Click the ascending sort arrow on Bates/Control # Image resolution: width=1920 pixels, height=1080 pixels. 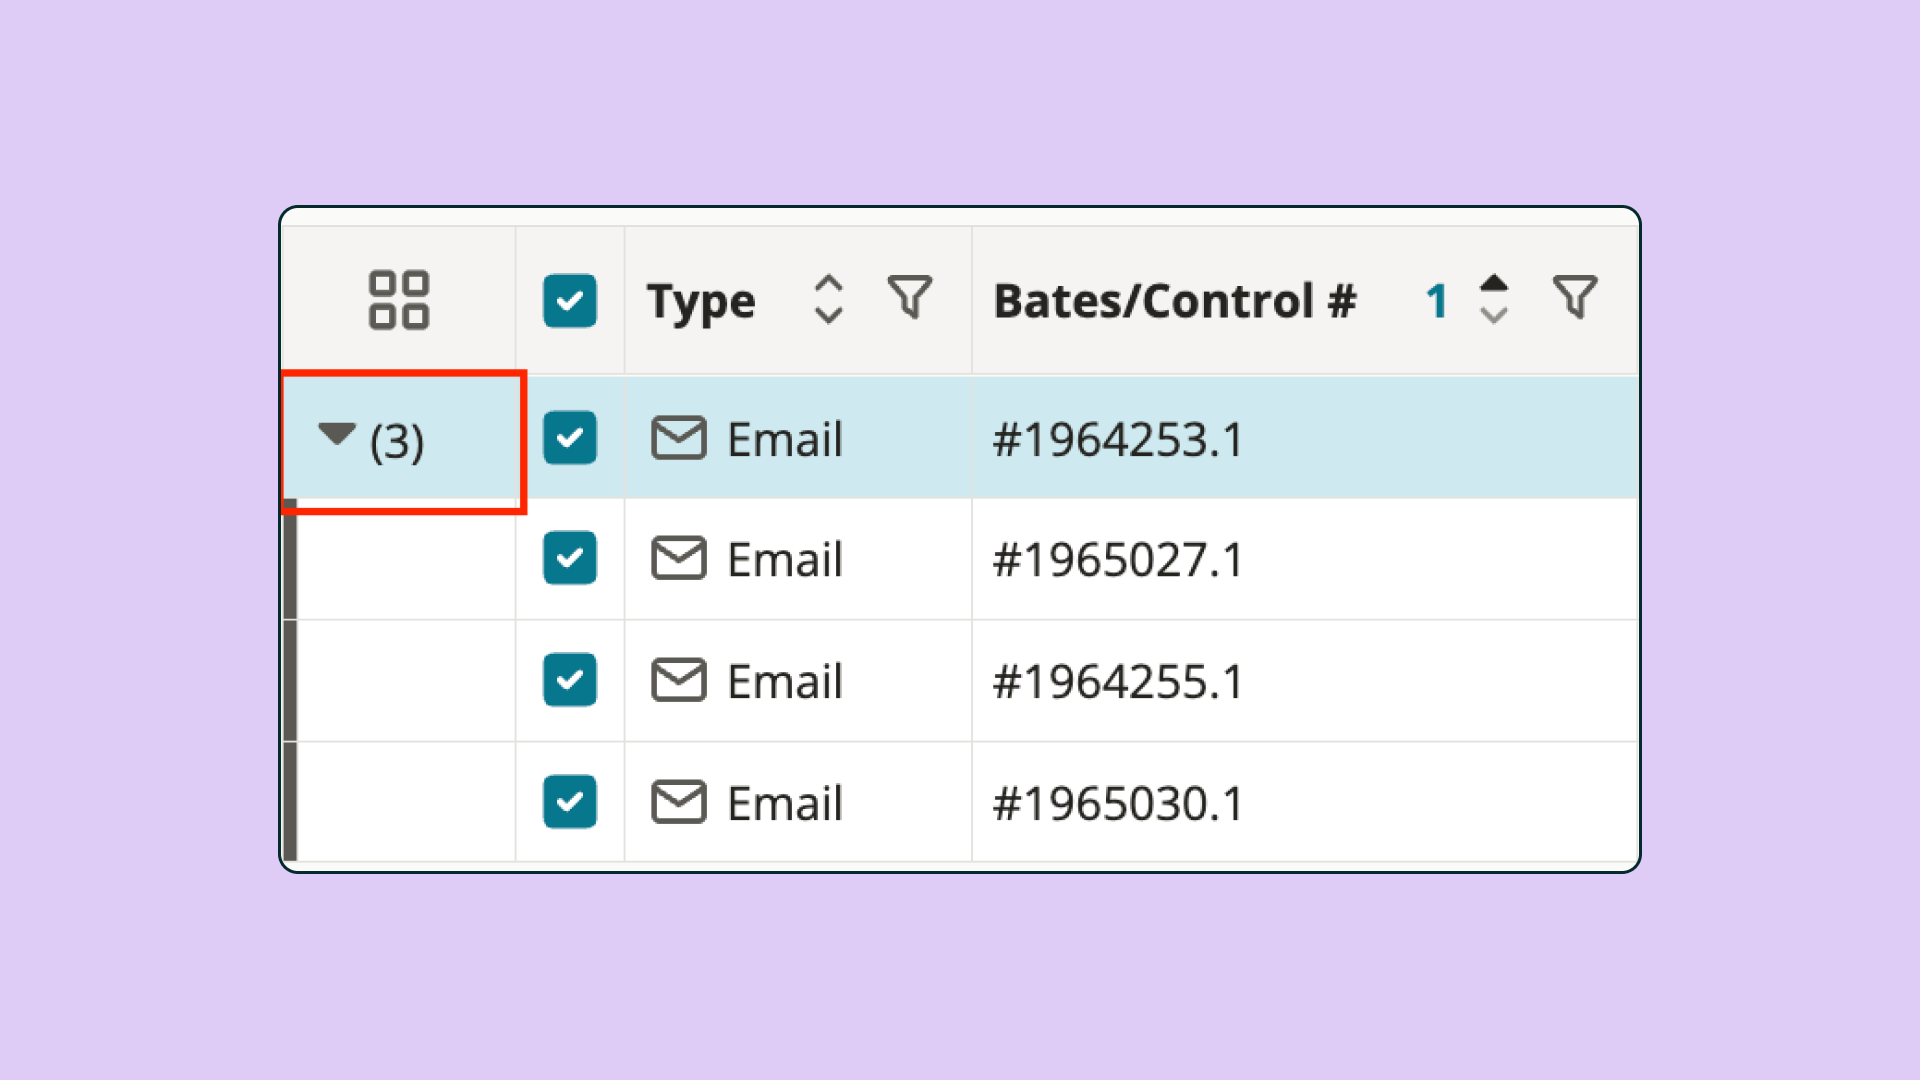click(1494, 283)
